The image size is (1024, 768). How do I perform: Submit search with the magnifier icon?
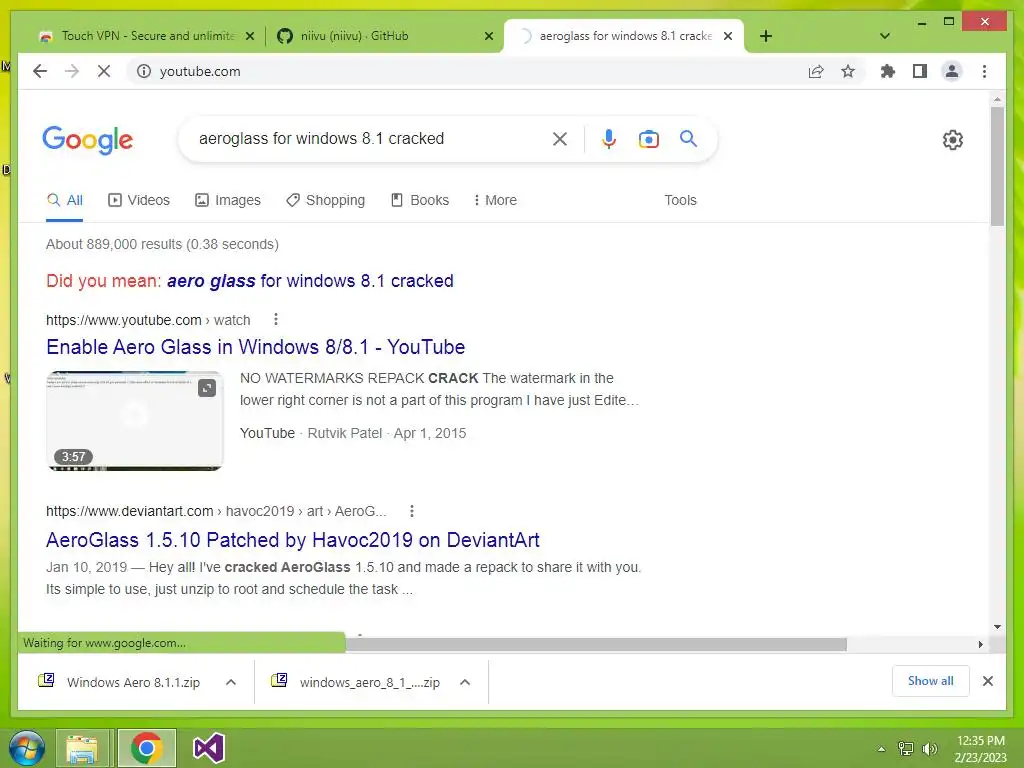[x=688, y=138]
